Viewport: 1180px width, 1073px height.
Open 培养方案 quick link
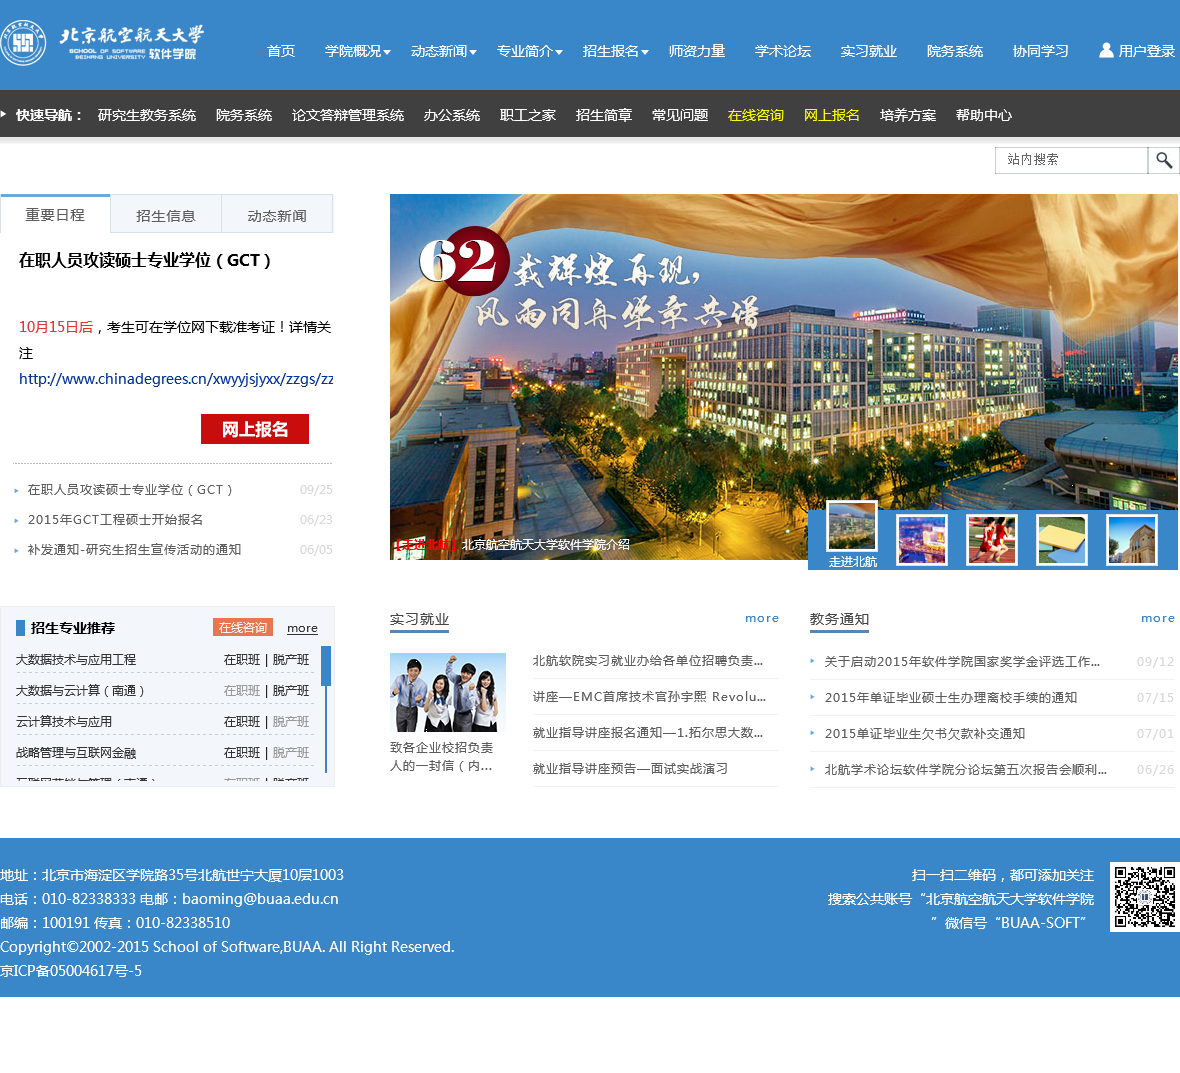click(x=908, y=115)
